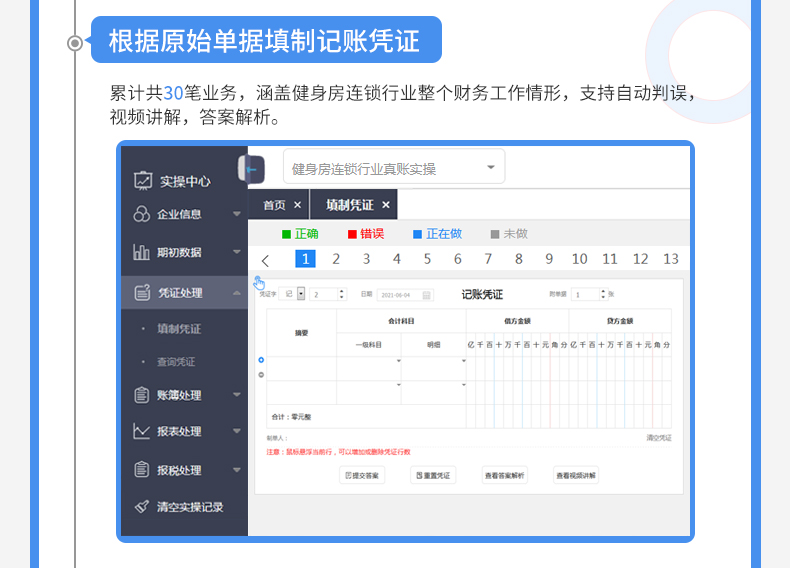
Task: Open second row 一级科目 dropdown
Action: point(399,385)
